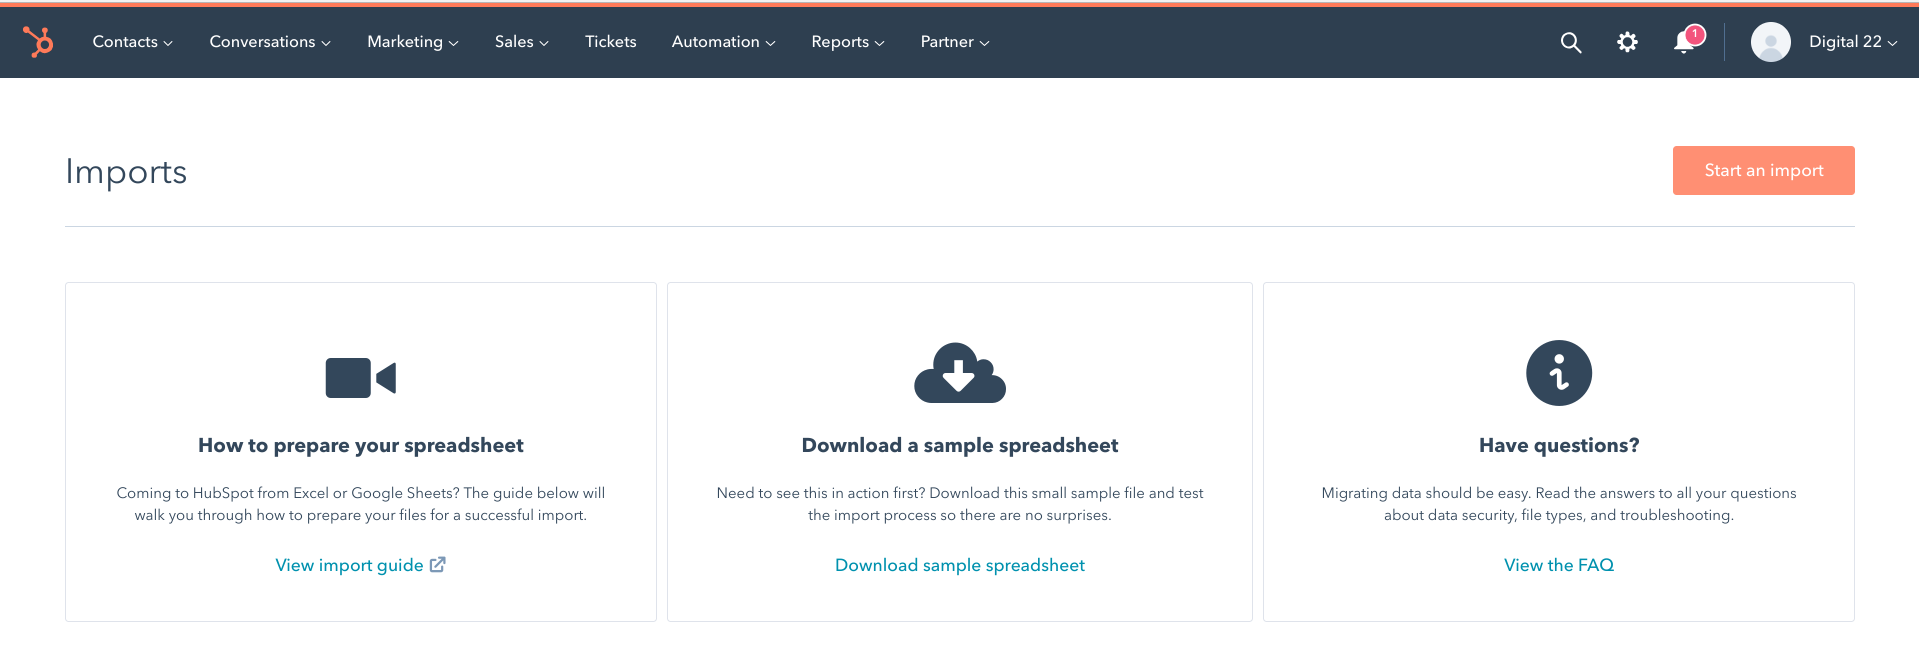The width and height of the screenshot is (1919, 659).
Task: Open settings via the gear icon
Action: [1627, 42]
